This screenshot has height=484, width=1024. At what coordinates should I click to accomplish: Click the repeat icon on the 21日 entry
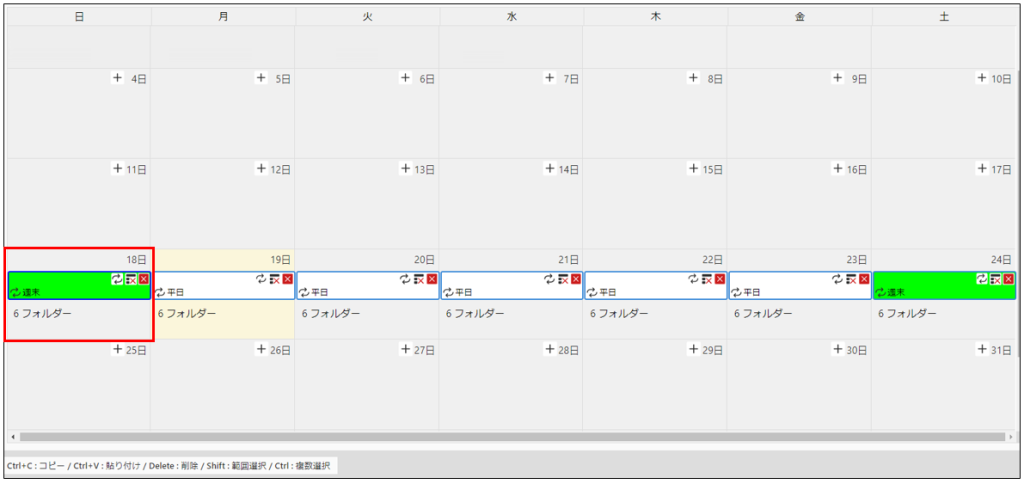(549, 279)
